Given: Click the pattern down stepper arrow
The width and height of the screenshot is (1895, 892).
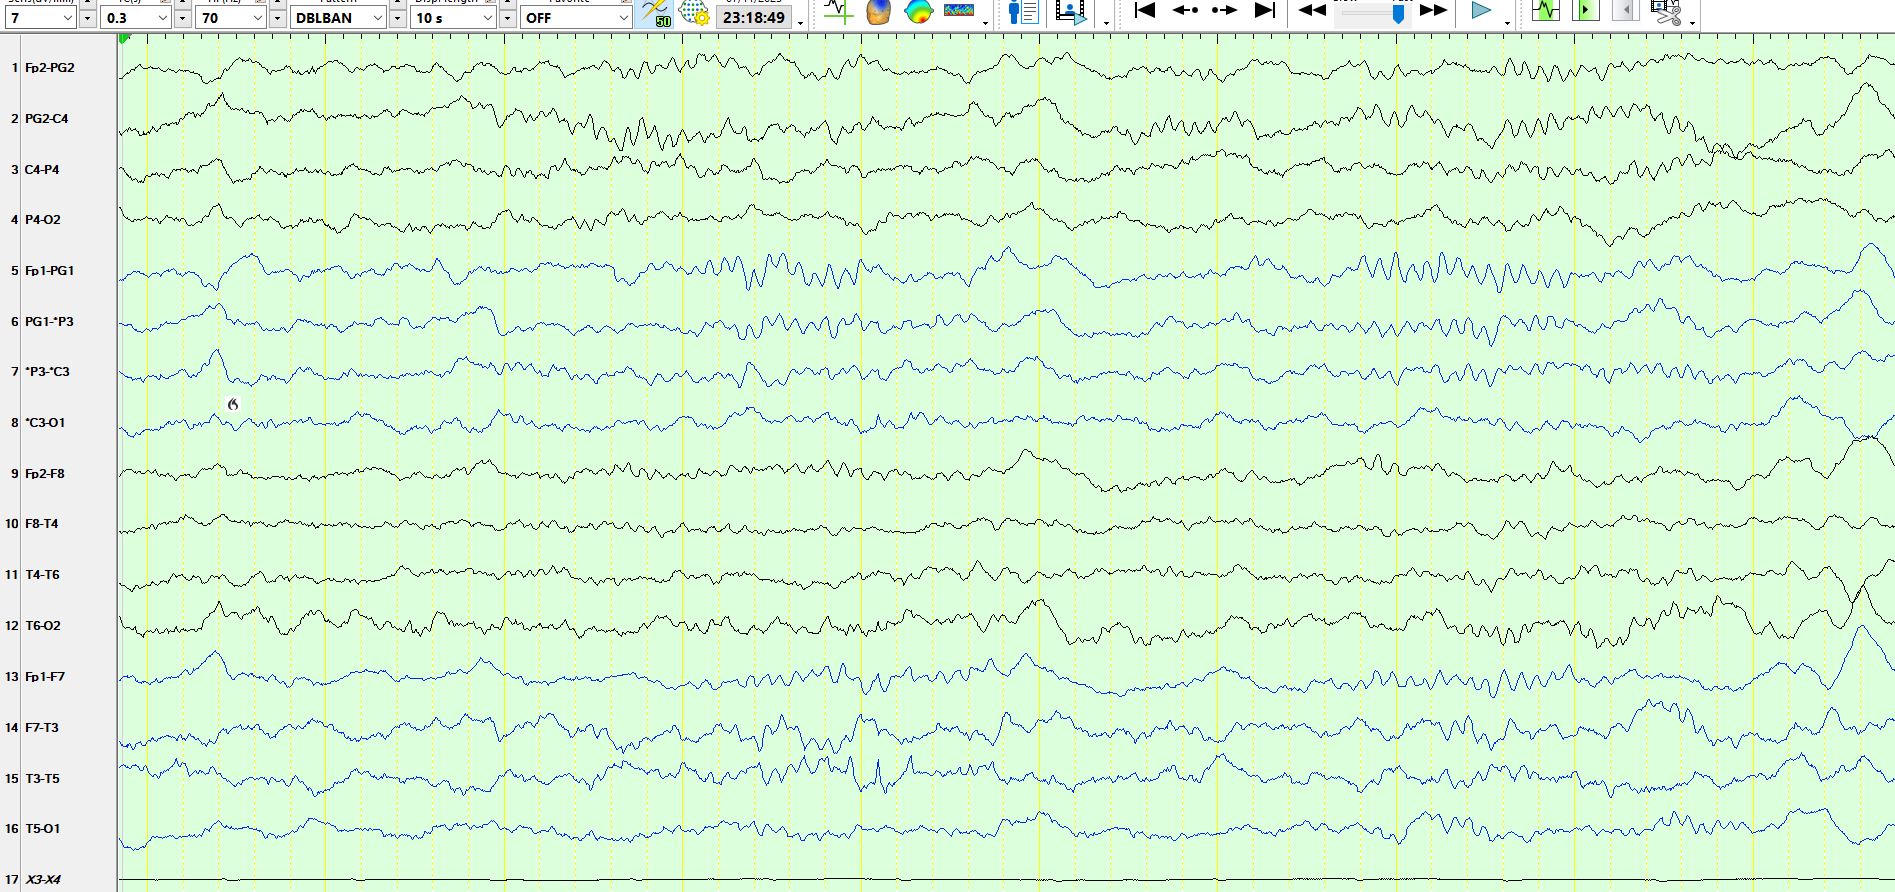Looking at the screenshot, I should coord(397,19).
